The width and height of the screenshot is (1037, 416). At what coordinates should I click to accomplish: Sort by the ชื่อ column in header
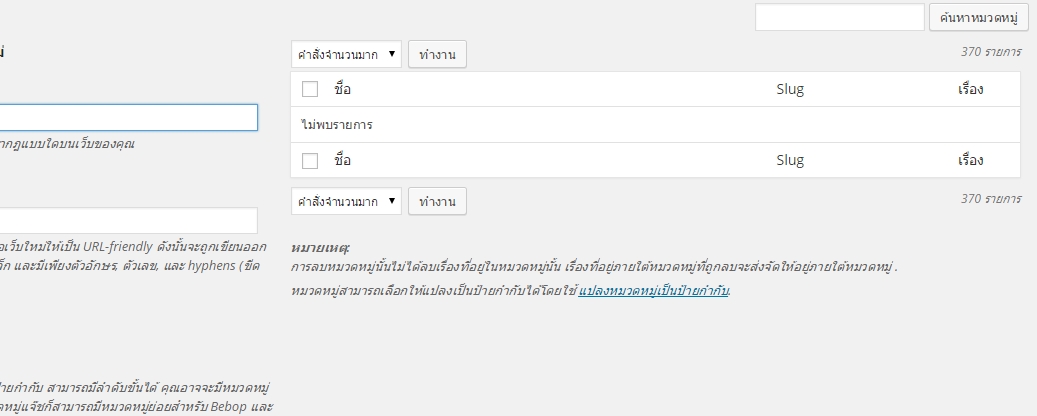(343, 89)
